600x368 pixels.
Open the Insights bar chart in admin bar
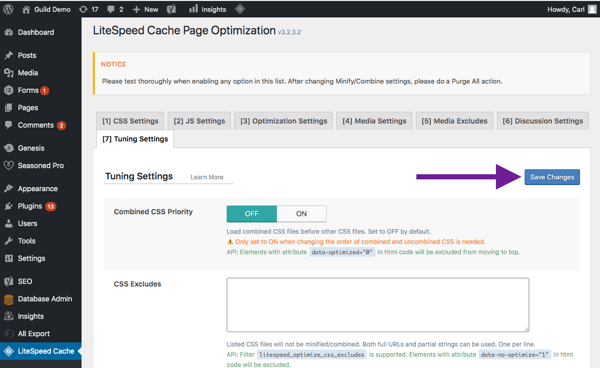tap(207, 9)
